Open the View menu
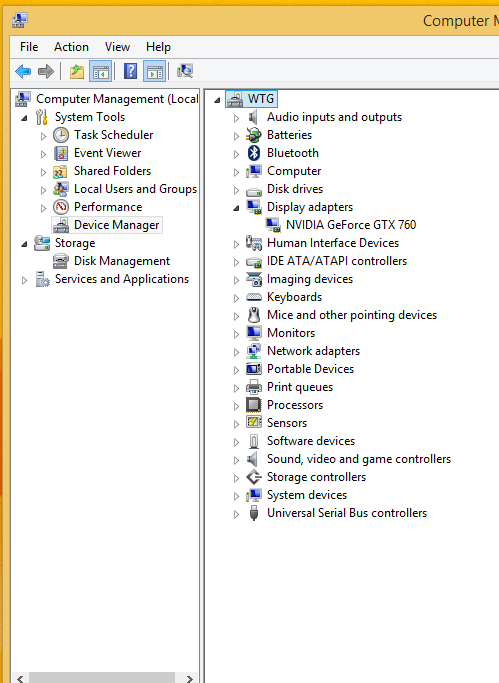The height and width of the screenshot is (683, 499). [x=117, y=47]
